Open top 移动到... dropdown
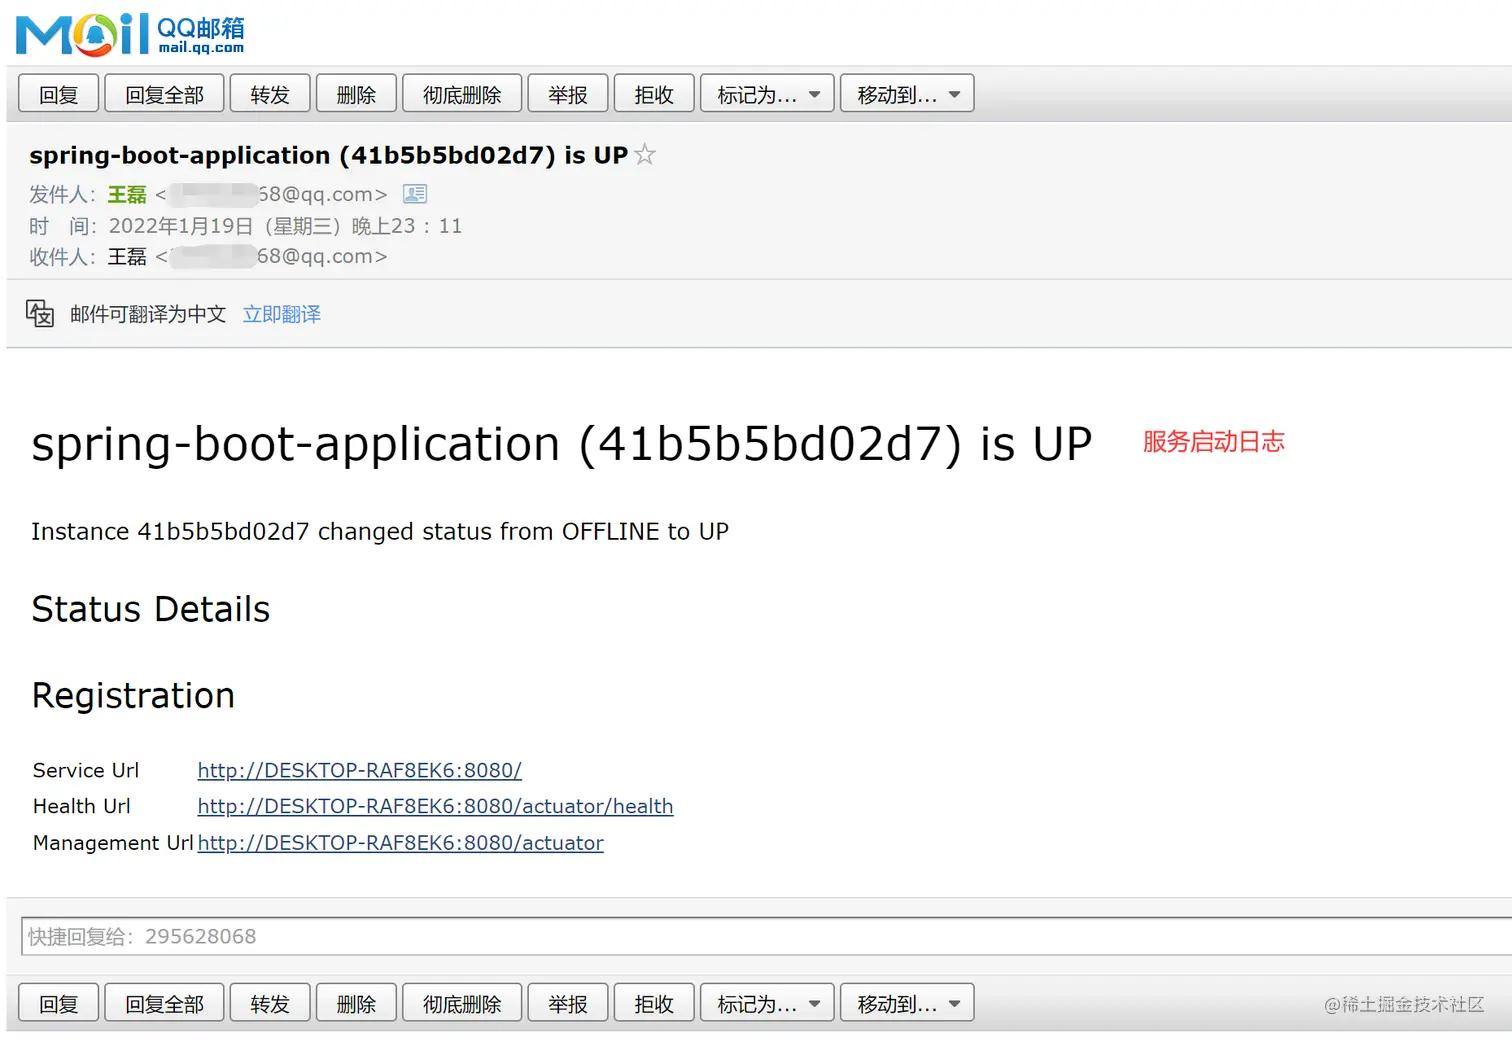Viewport: 1512px width, 1042px height. coord(907,94)
